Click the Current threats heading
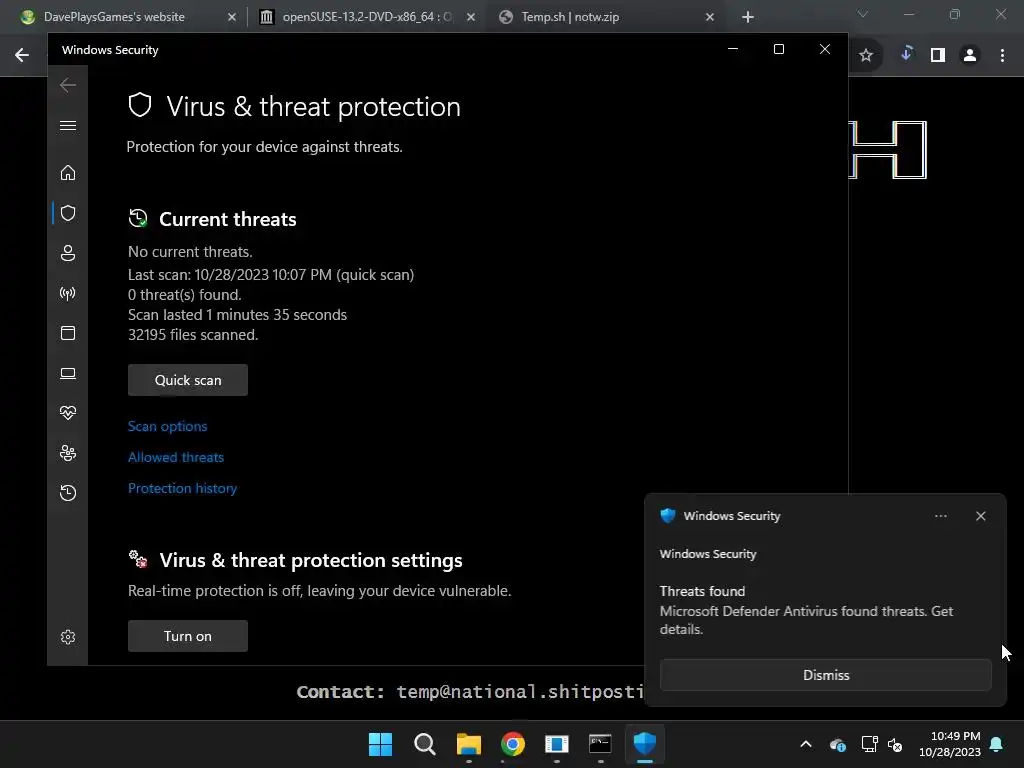The height and width of the screenshot is (768, 1024). pyautogui.click(x=227, y=219)
